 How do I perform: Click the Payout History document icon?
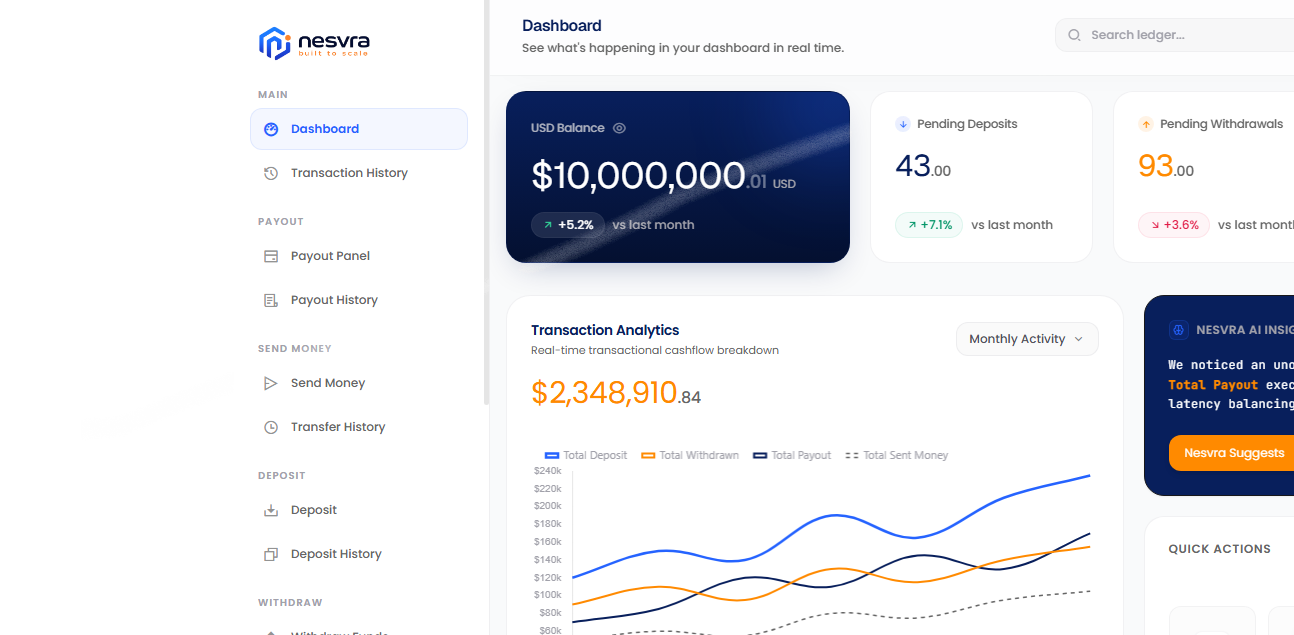pyautogui.click(x=271, y=300)
